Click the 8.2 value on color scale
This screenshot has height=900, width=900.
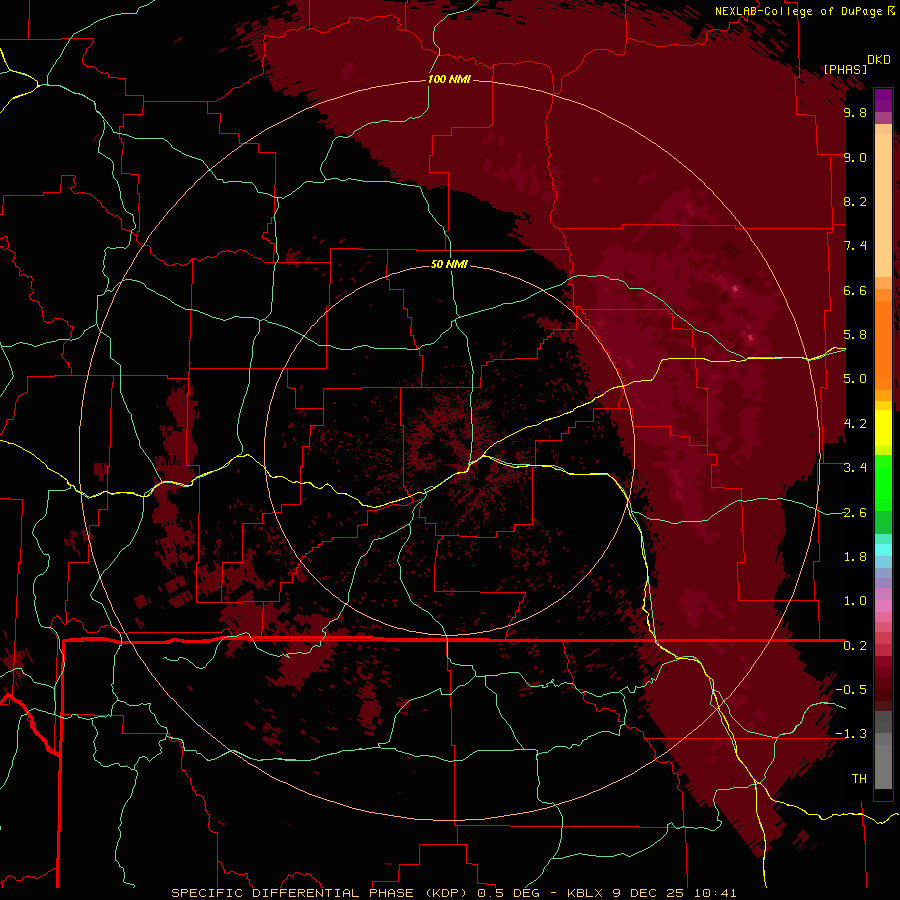pos(855,201)
